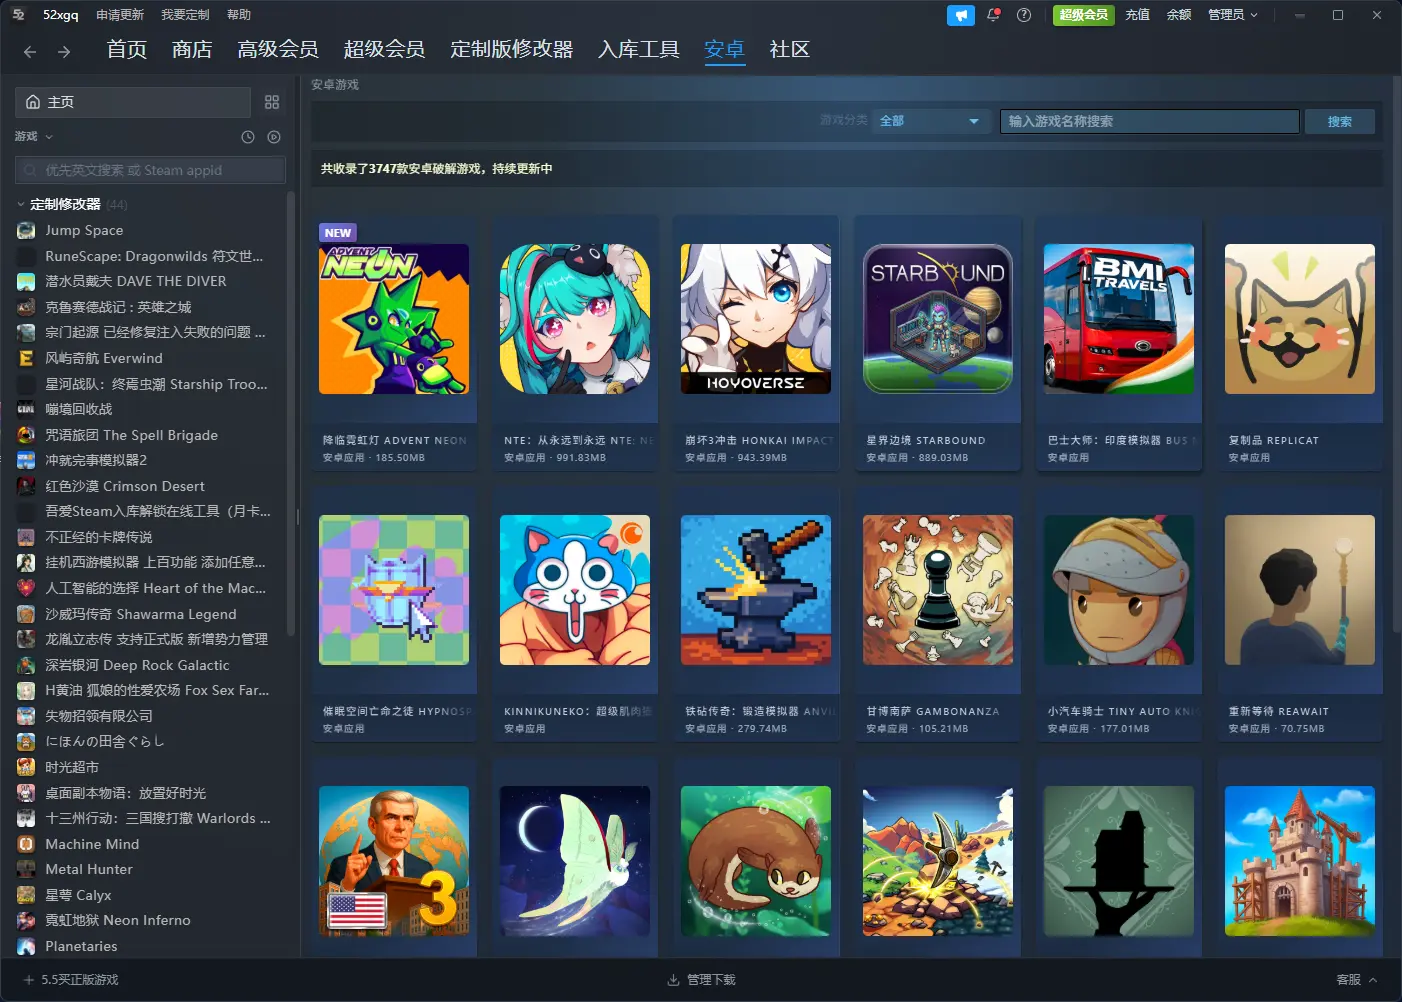Click the 超级会员 green badge button

[x=1084, y=15]
